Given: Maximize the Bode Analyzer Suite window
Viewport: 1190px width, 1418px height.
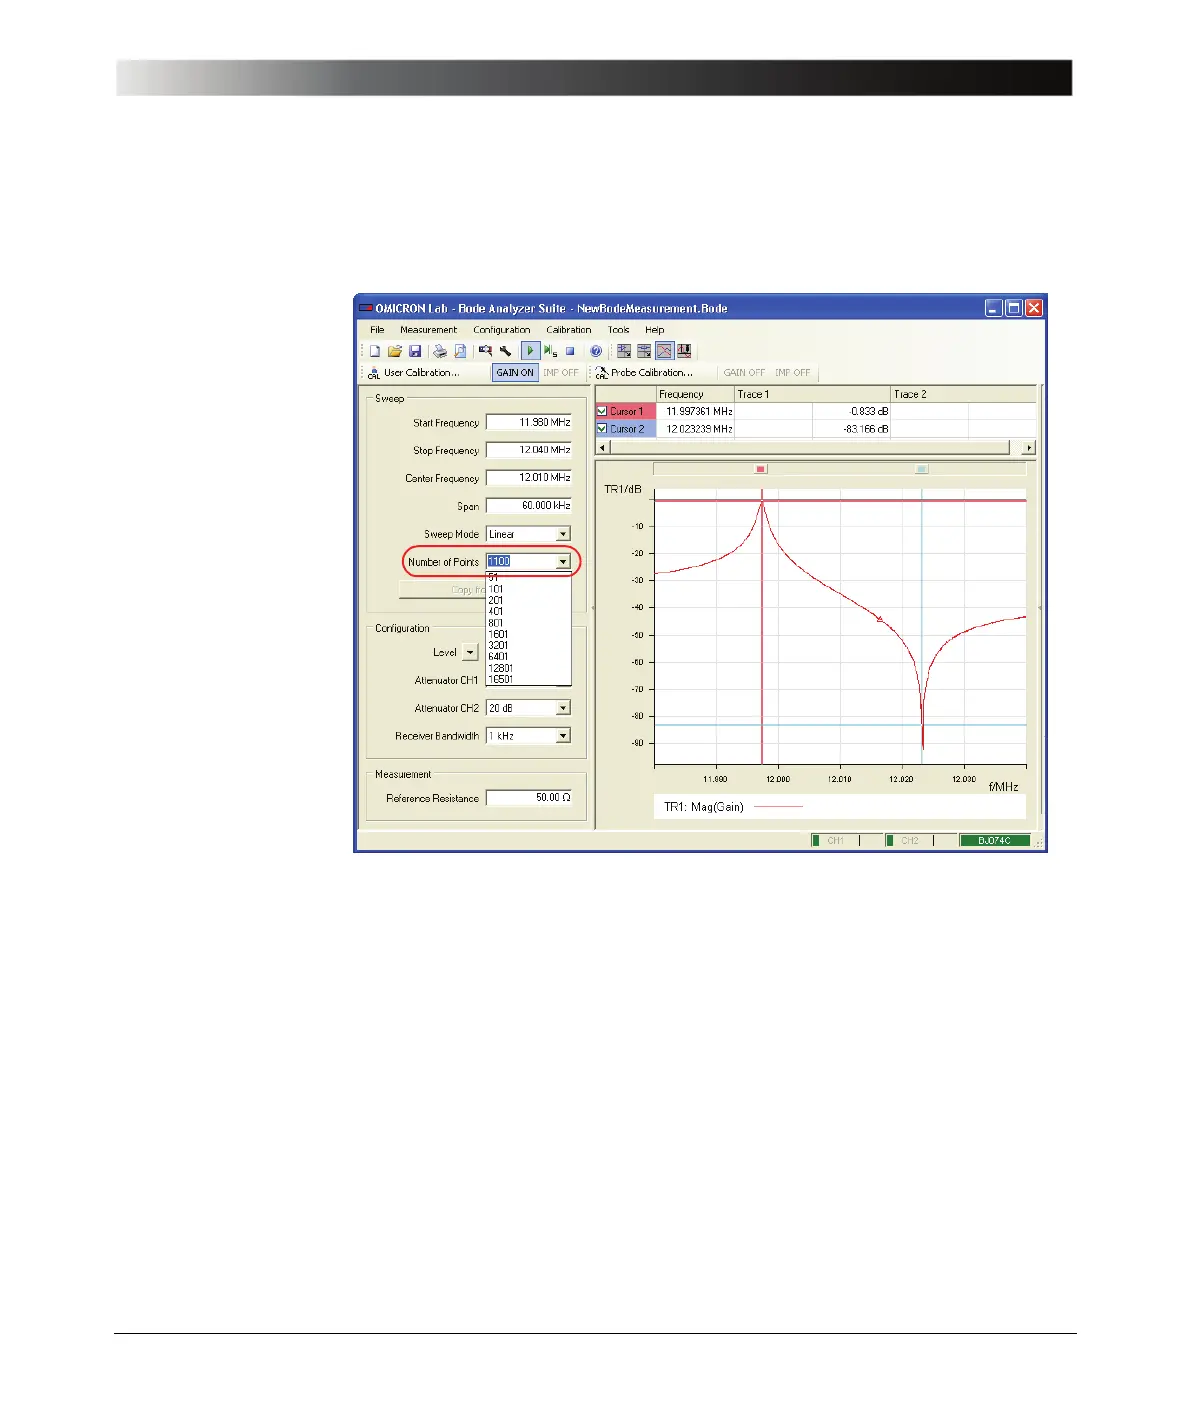Looking at the screenshot, I should tap(1014, 308).
